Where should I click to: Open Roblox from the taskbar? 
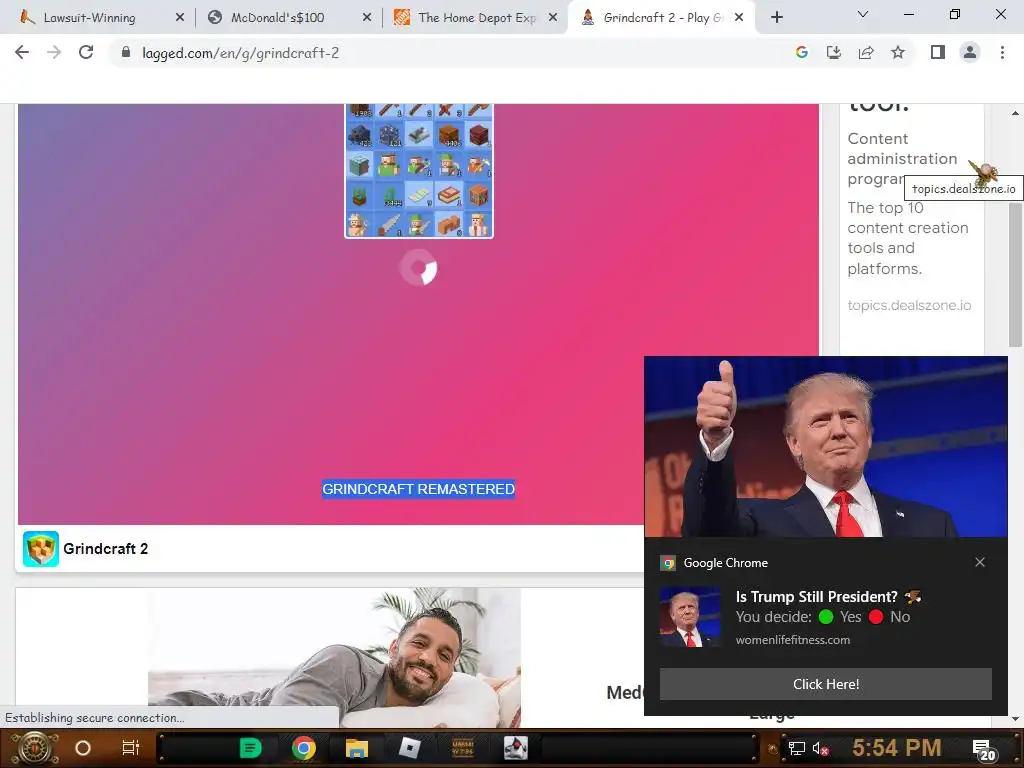pyautogui.click(x=409, y=748)
